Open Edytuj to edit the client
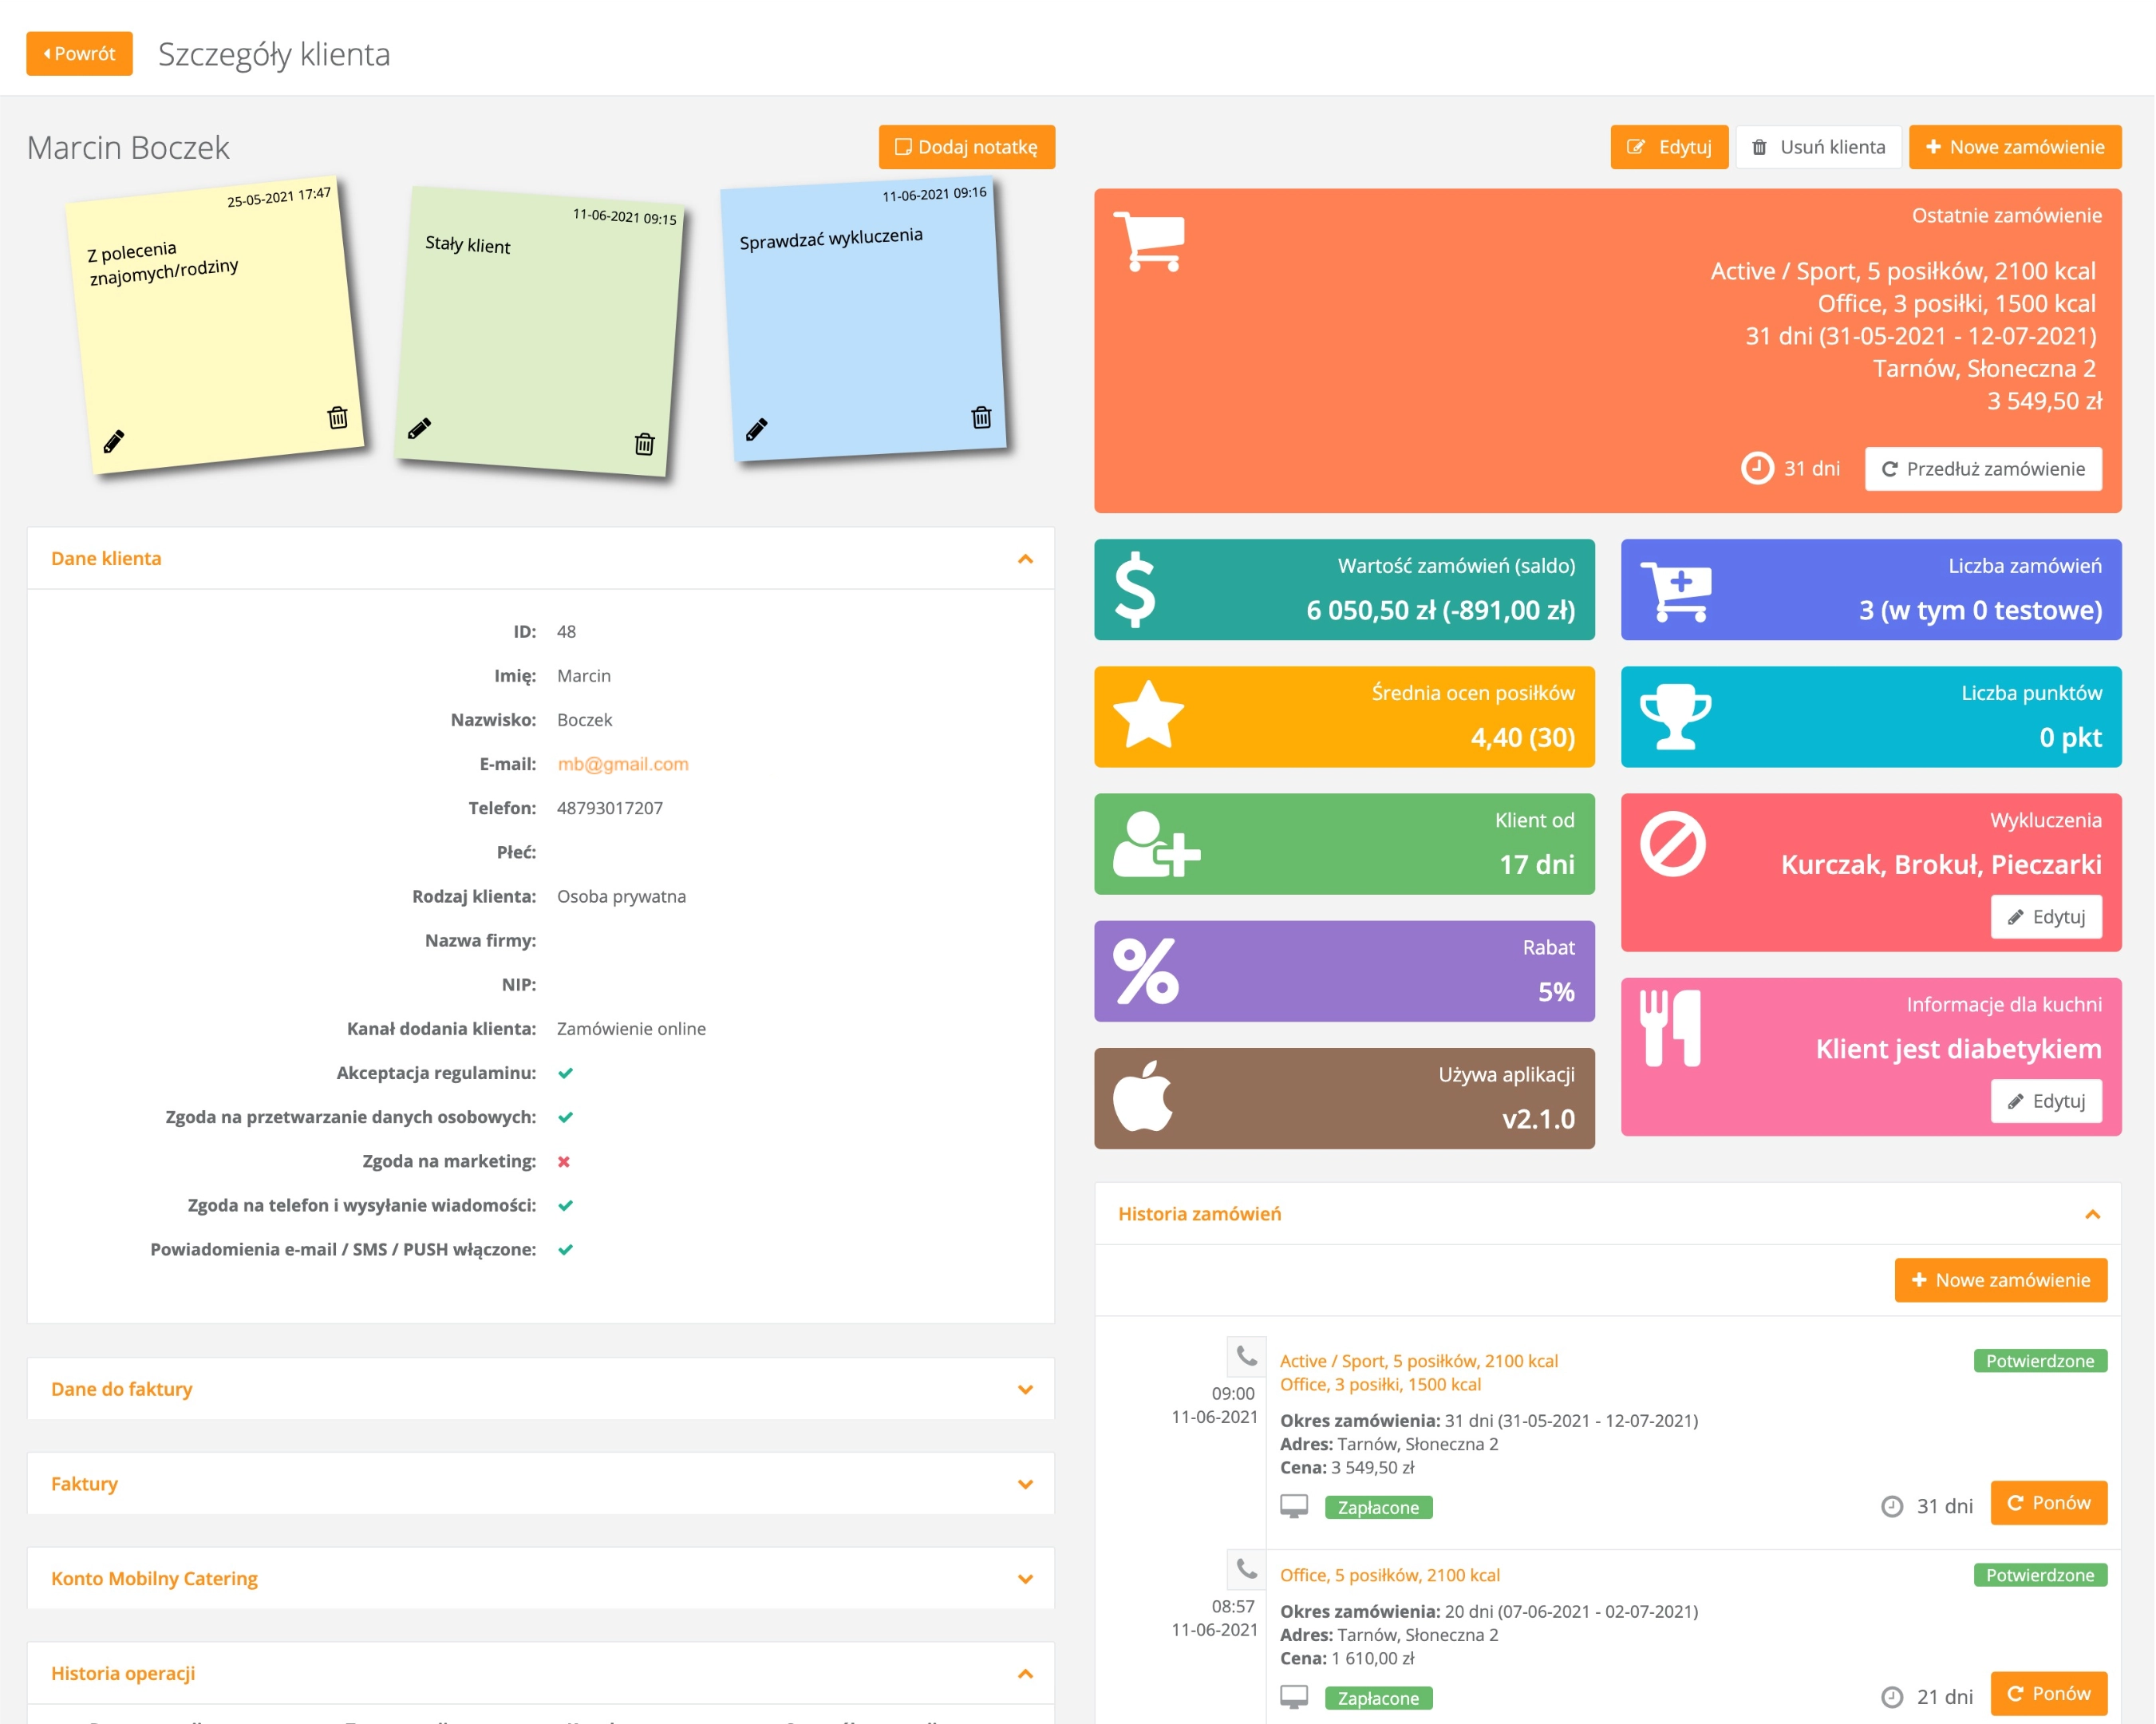Image resolution: width=2156 pixels, height=1724 pixels. (1669, 147)
